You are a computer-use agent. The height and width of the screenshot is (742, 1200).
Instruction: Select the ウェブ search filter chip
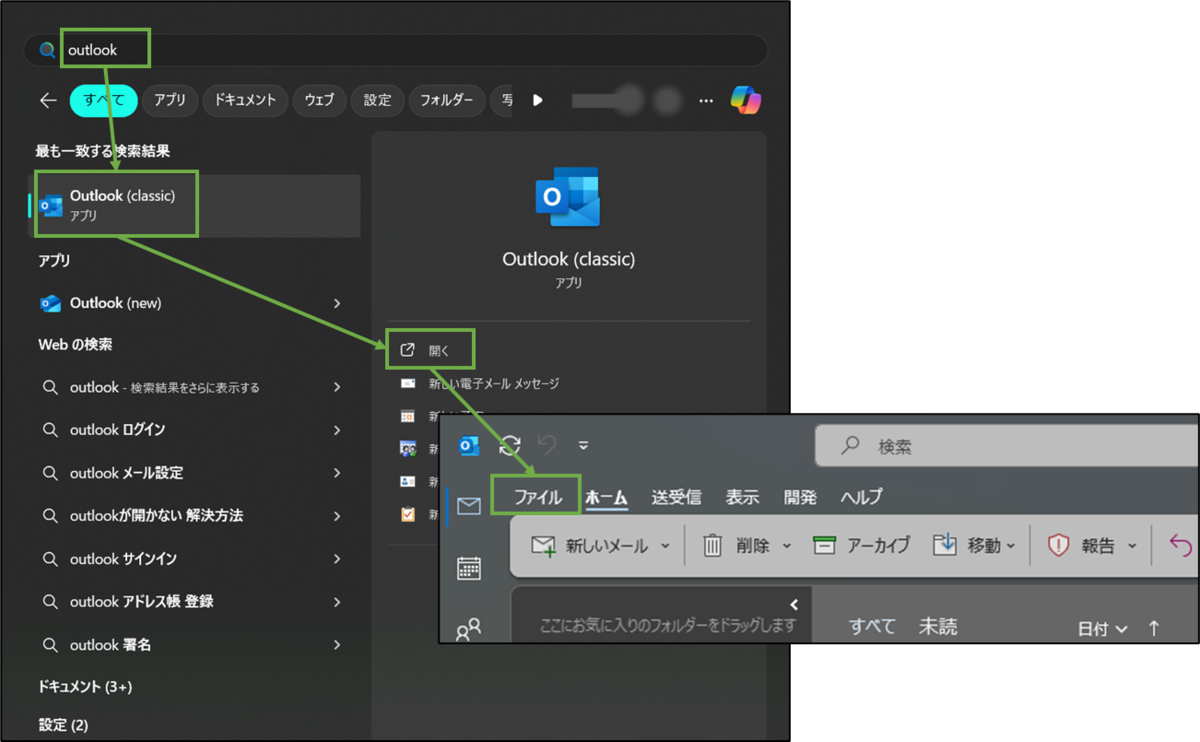click(319, 100)
